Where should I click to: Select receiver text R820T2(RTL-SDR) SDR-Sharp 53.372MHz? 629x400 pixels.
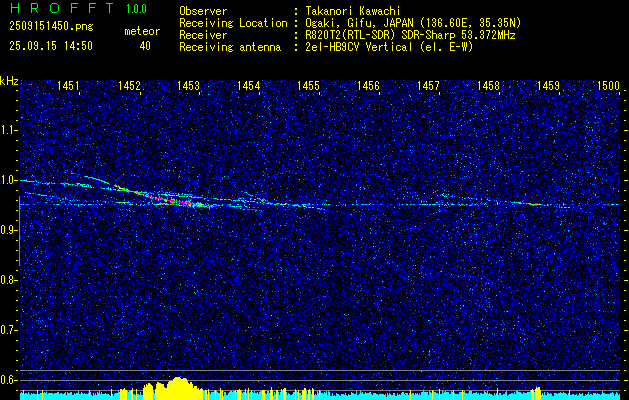(410, 35)
